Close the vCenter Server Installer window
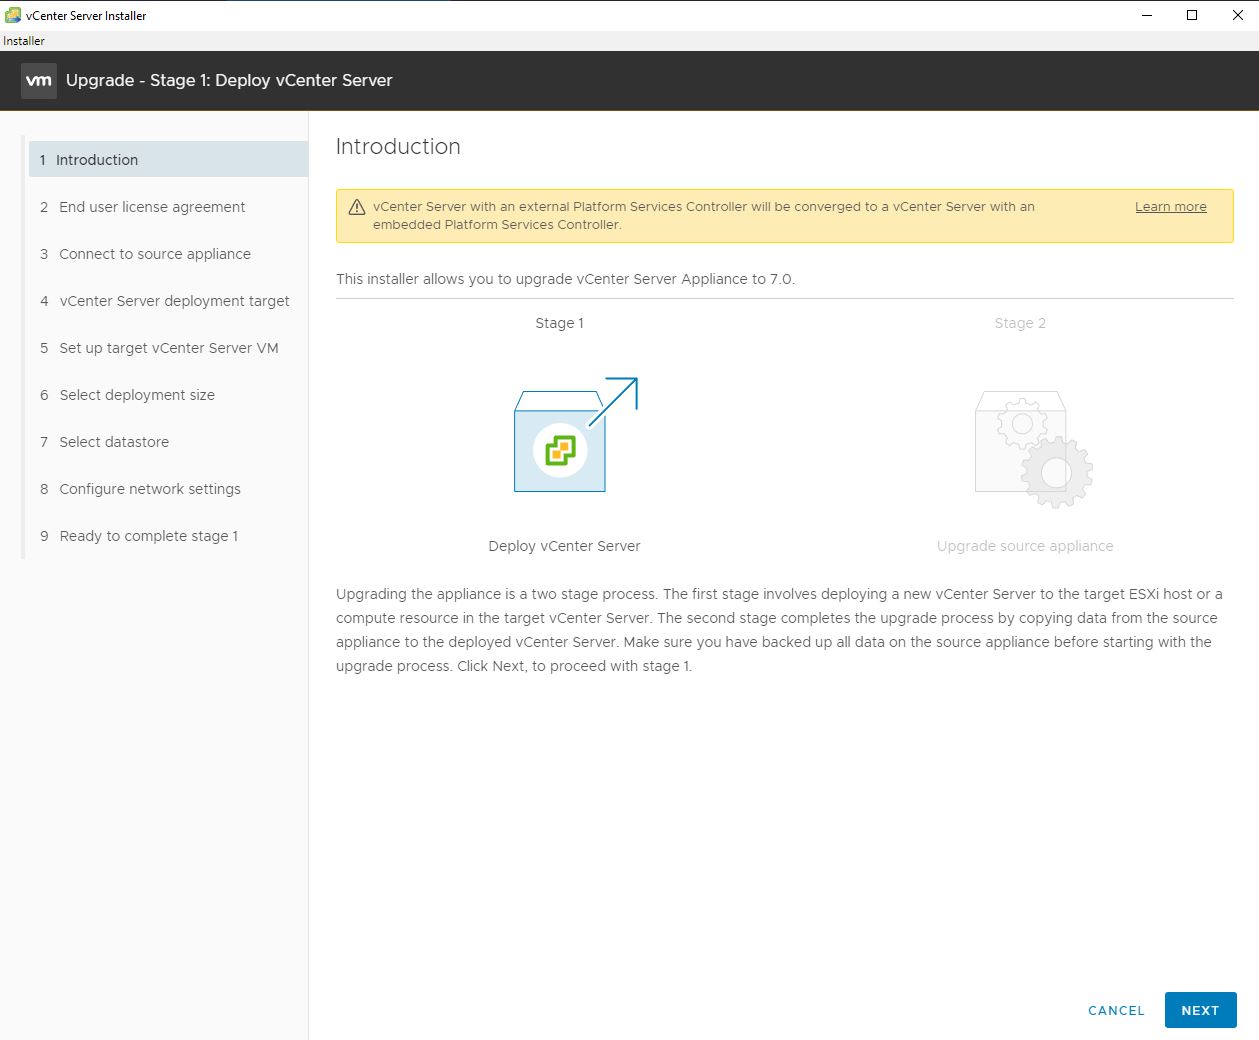Image resolution: width=1259 pixels, height=1040 pixels. coord(1237,15)
